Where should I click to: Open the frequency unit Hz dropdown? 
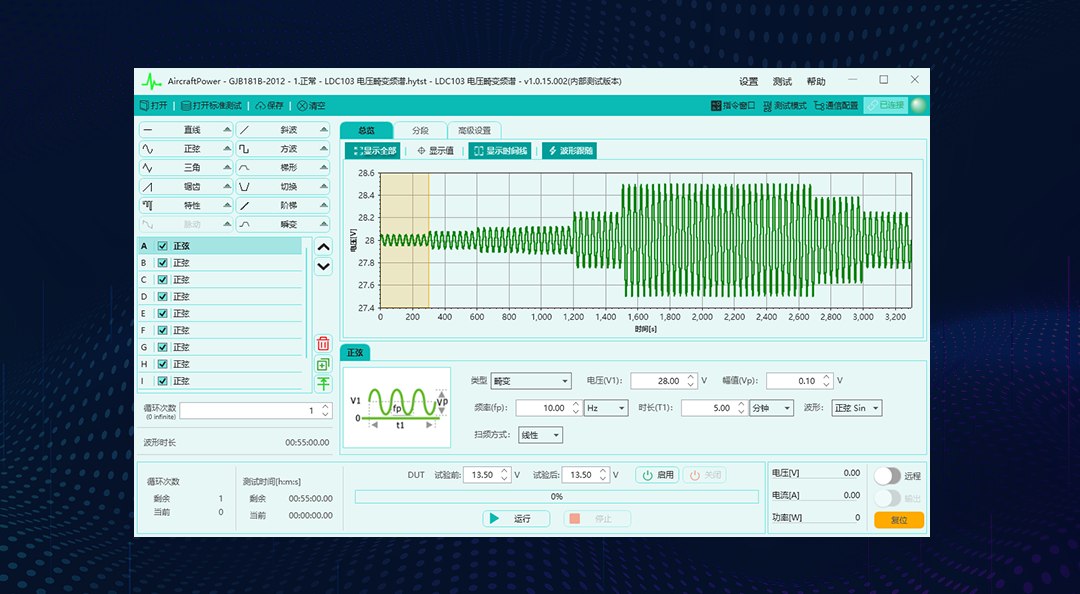coord(606,408)
